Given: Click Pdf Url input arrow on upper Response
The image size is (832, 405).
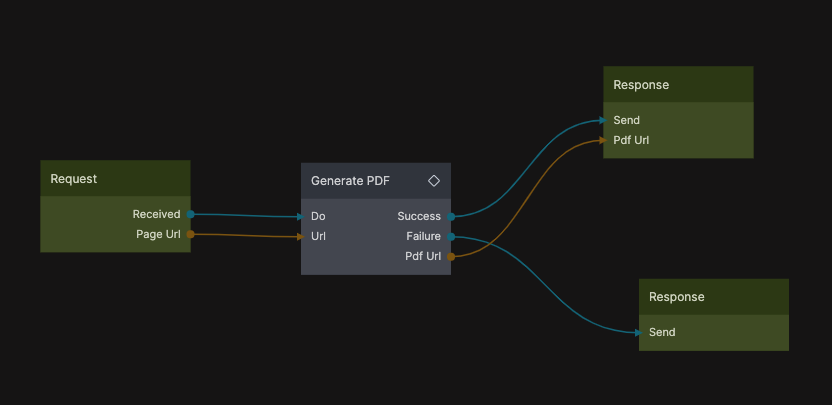Looking at the screenshot, I should click(602, 140).
